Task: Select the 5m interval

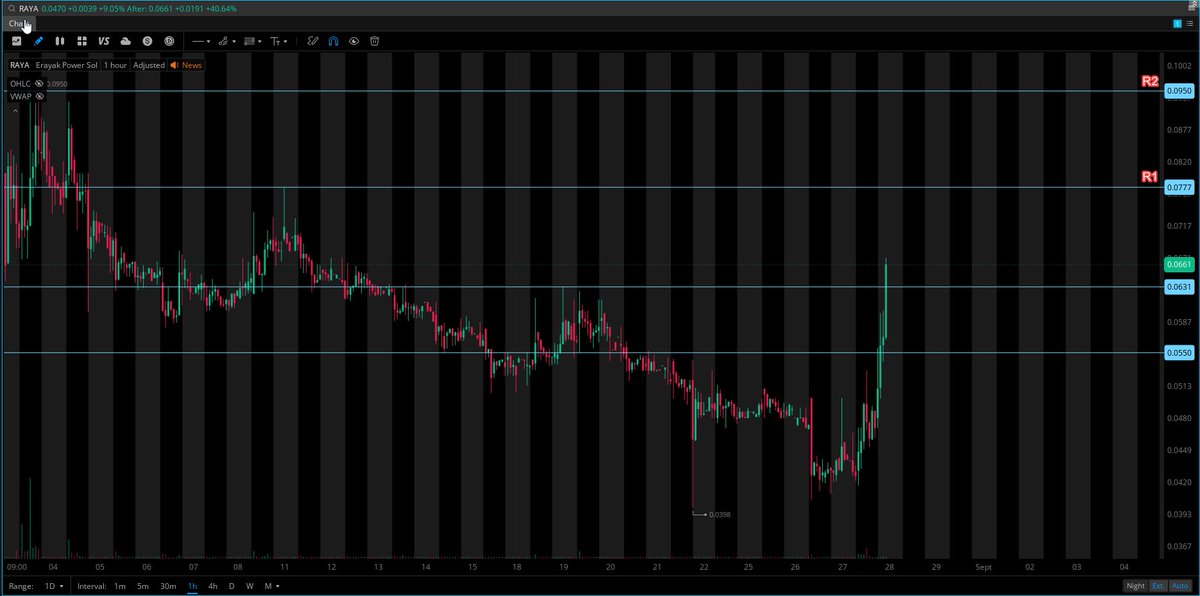Action: click(143, 586)
